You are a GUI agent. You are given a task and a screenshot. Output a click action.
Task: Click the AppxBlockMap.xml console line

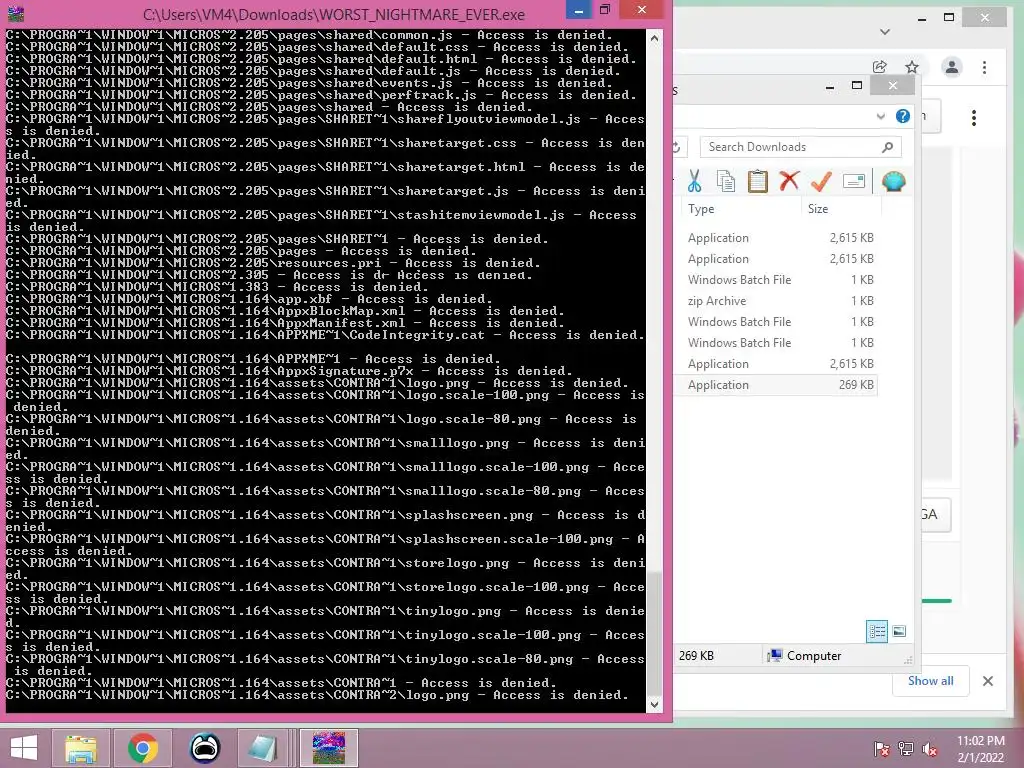point(285,311)
